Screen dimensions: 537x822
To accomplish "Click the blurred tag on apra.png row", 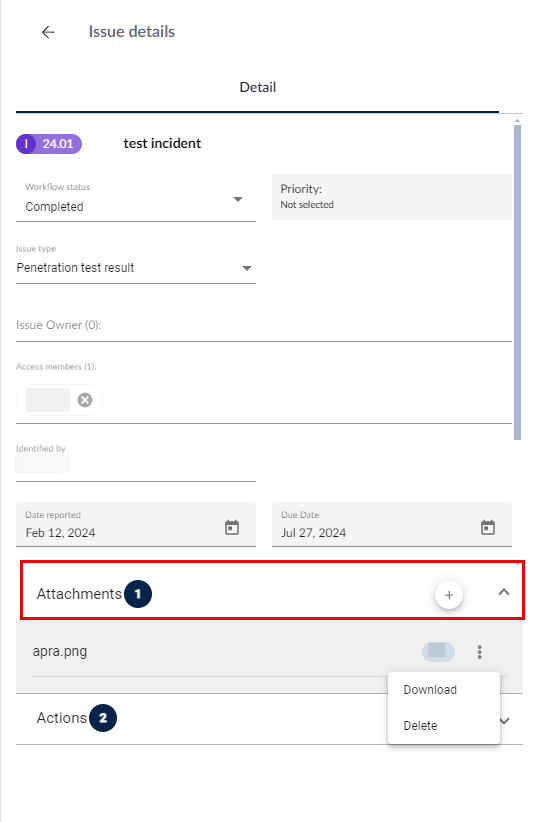I will [438, 652].
